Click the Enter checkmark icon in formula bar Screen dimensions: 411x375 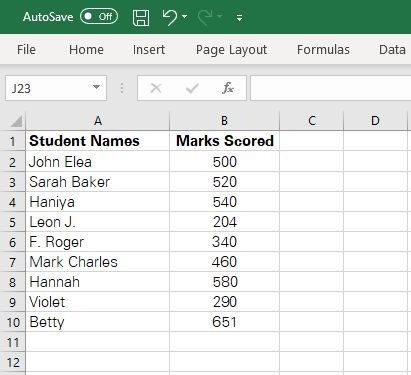[192, 88]
